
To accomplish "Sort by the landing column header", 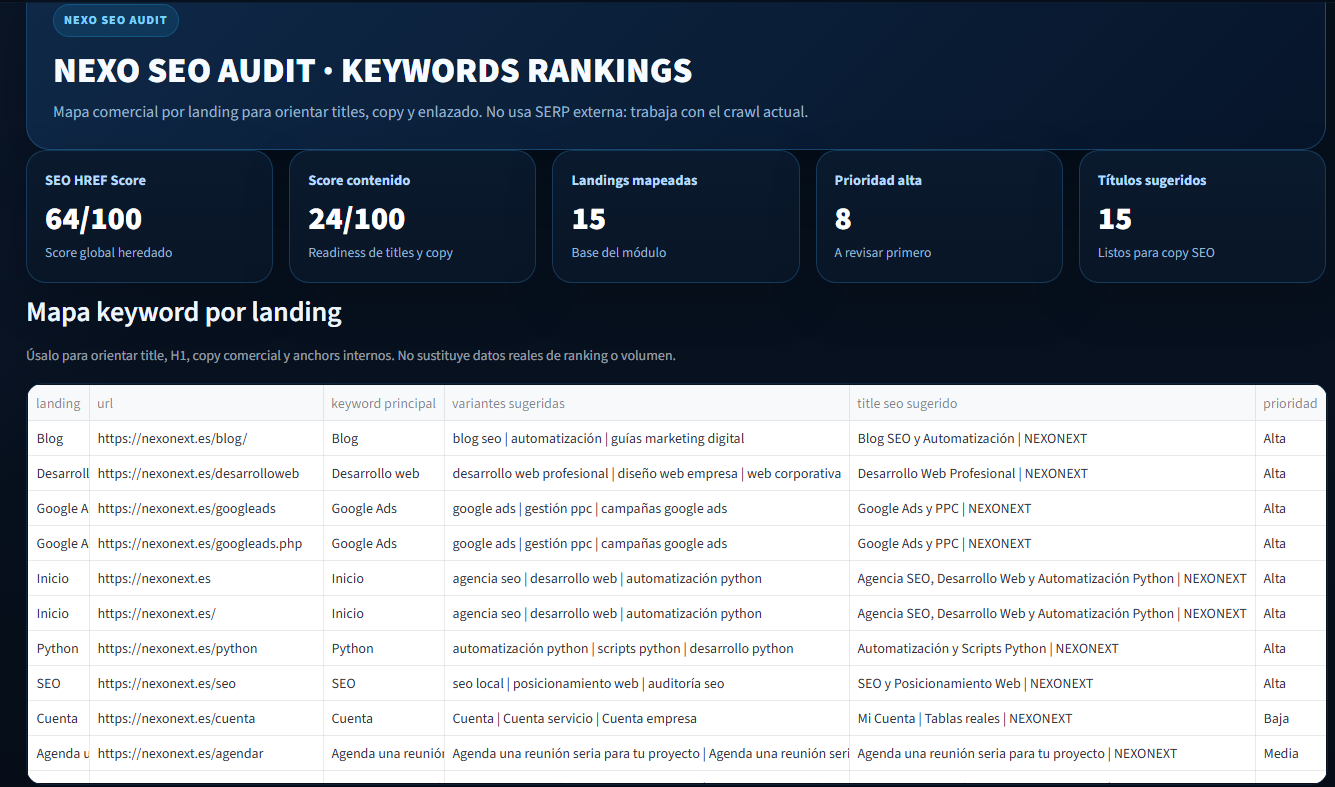I will 58,403.
